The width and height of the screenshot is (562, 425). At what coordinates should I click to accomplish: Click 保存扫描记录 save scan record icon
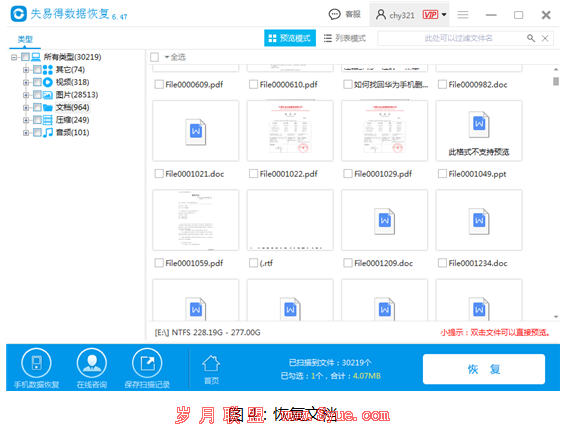(x=147, y=363)
